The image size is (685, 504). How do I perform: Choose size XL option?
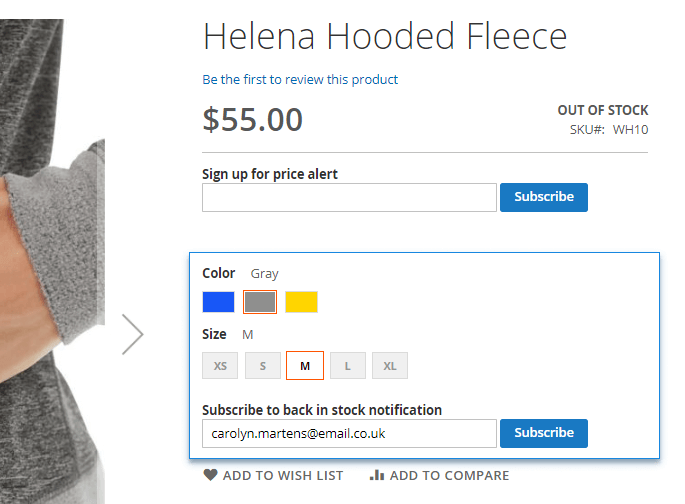pos(390,366)
